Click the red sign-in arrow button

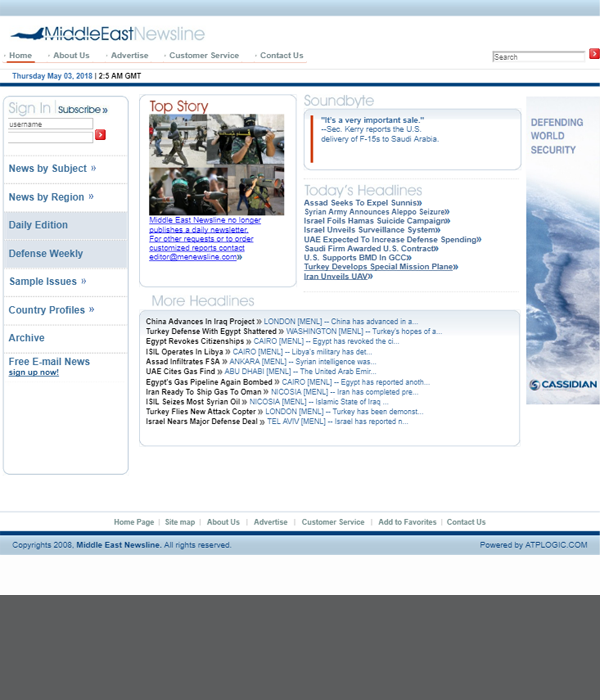[x=100, y=135]
